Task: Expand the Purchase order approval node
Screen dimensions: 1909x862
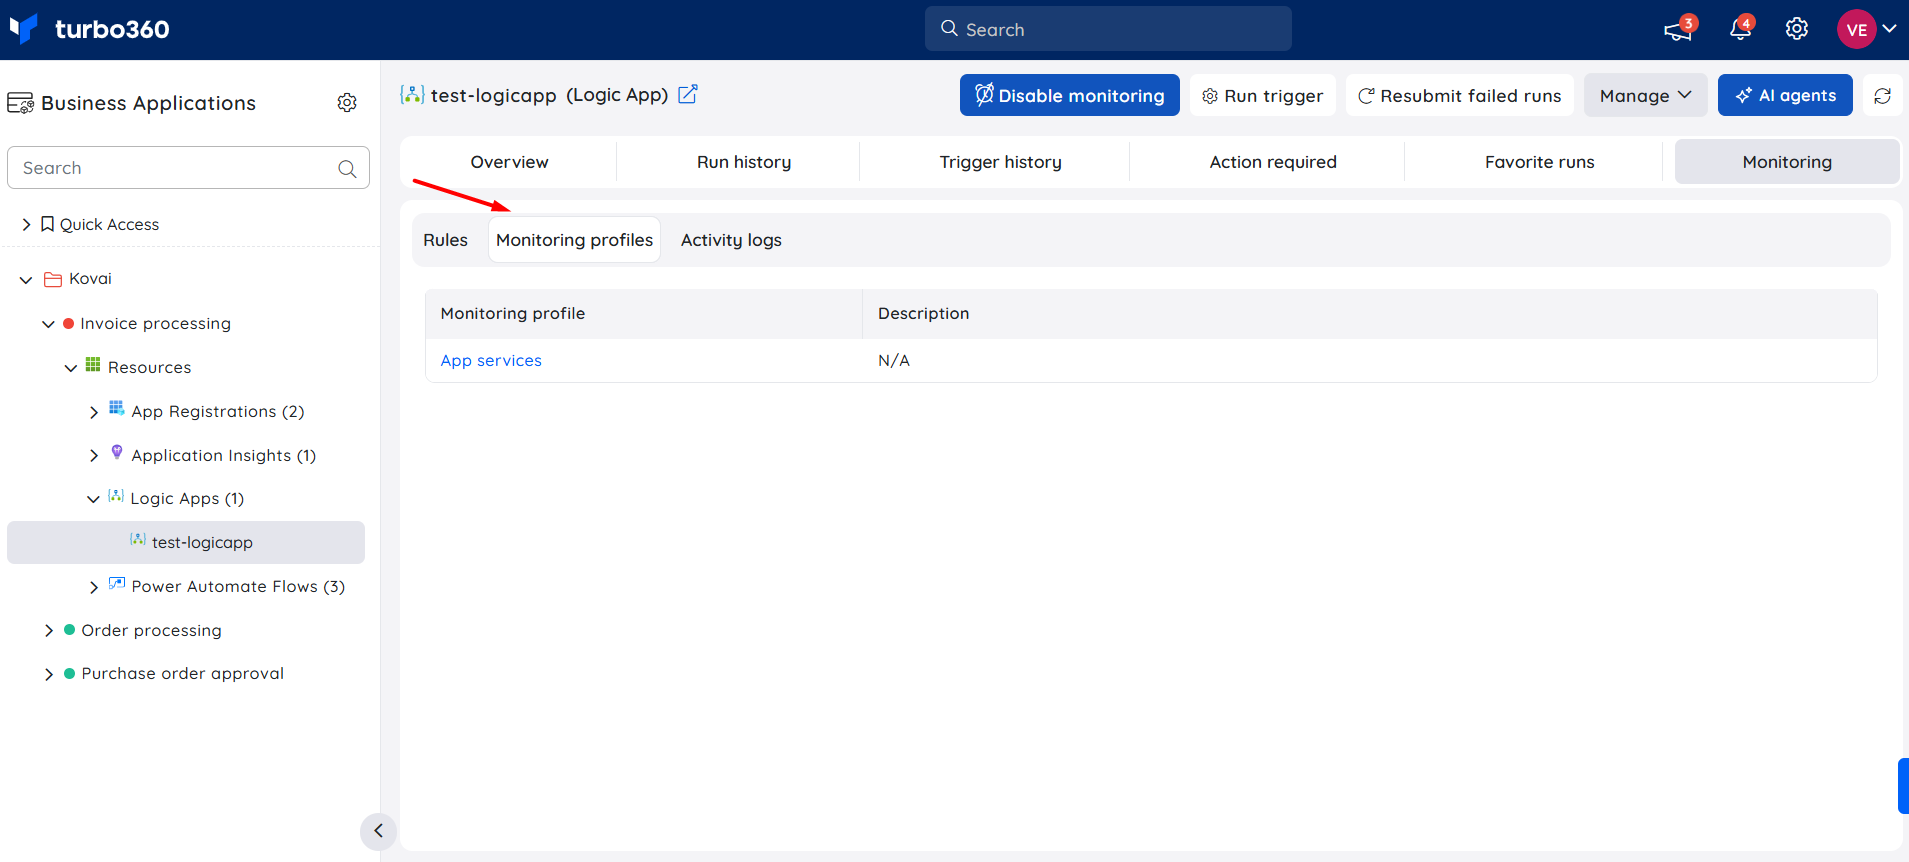Action: point(49,674)
